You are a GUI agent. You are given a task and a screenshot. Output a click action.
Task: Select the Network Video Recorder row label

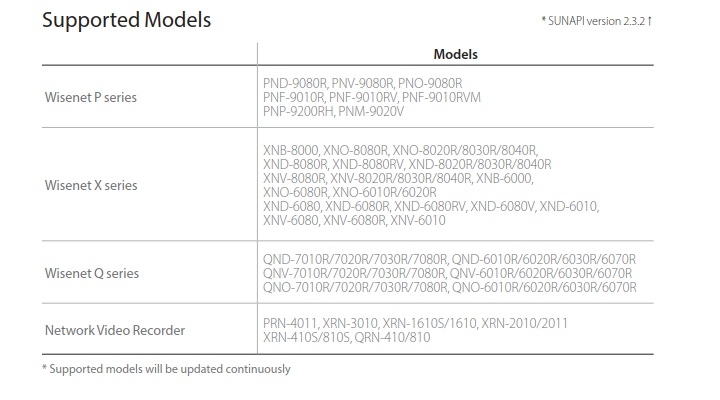pyautogui.click(x=113, y=330)
